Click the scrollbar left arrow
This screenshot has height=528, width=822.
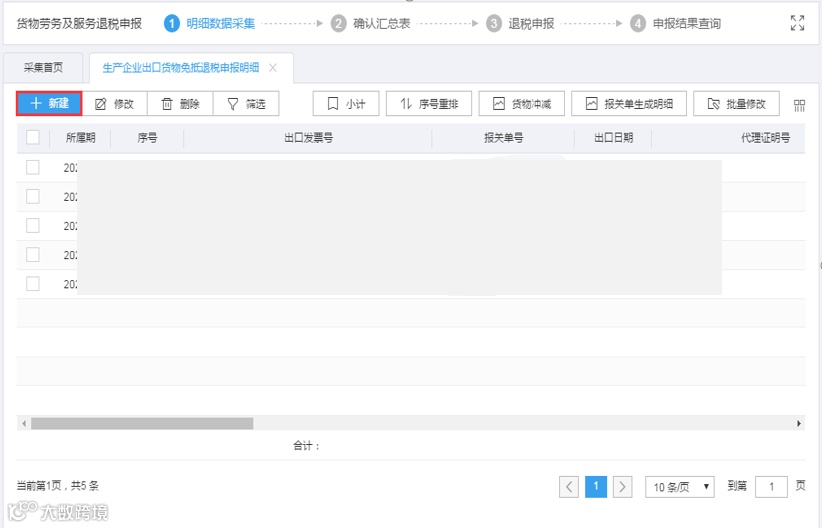[x=24, y=423]
